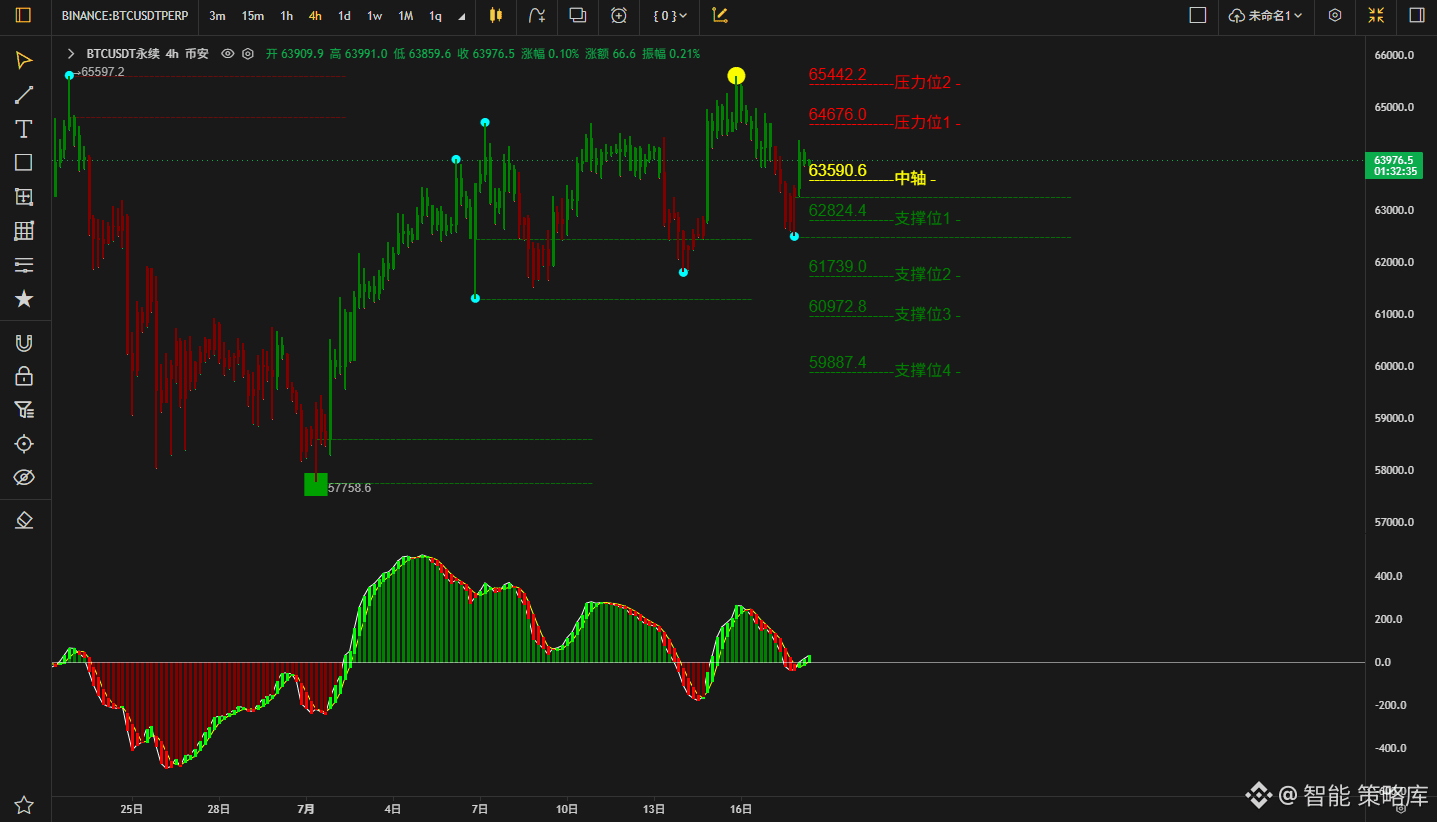1437x822 pixels.
Task: Click the fullscreen square icon
Action: (1197, 15)
